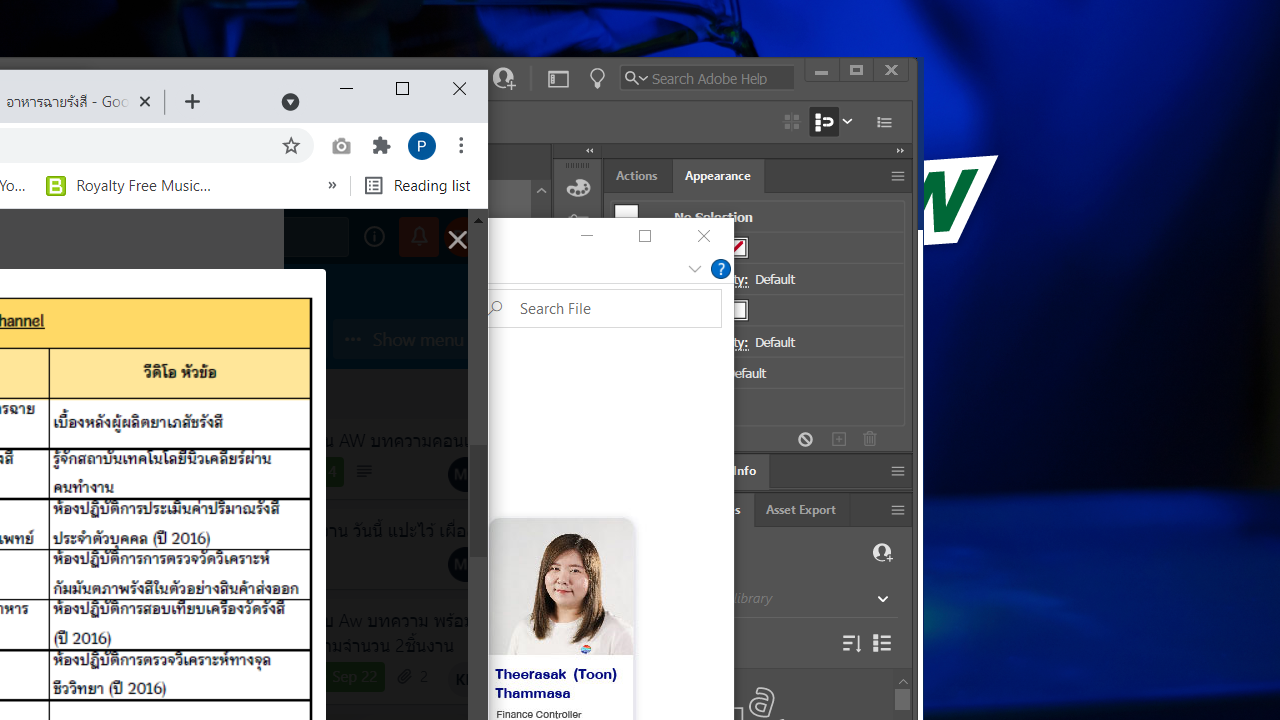Select the Appearance tab

click(x=717, y=176)
